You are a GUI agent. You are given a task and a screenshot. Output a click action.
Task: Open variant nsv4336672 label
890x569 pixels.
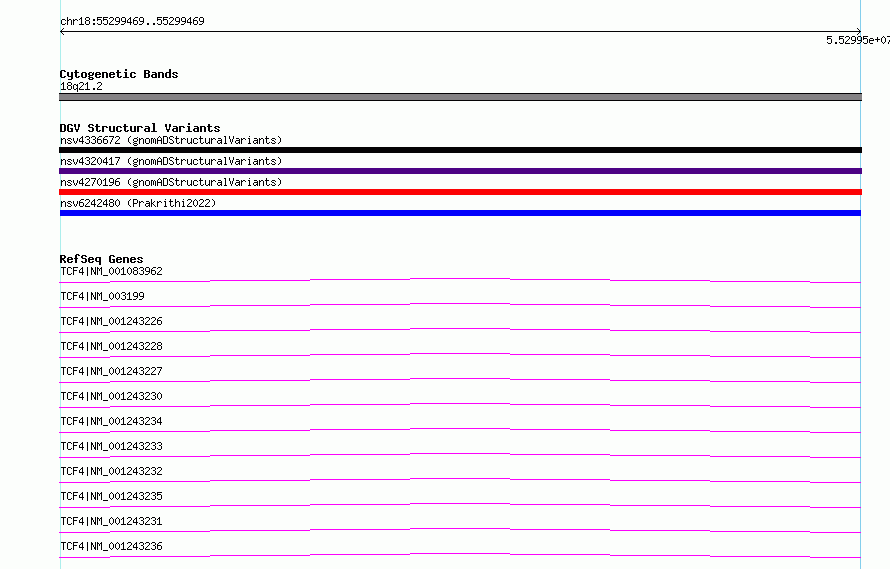coord(171,140)
